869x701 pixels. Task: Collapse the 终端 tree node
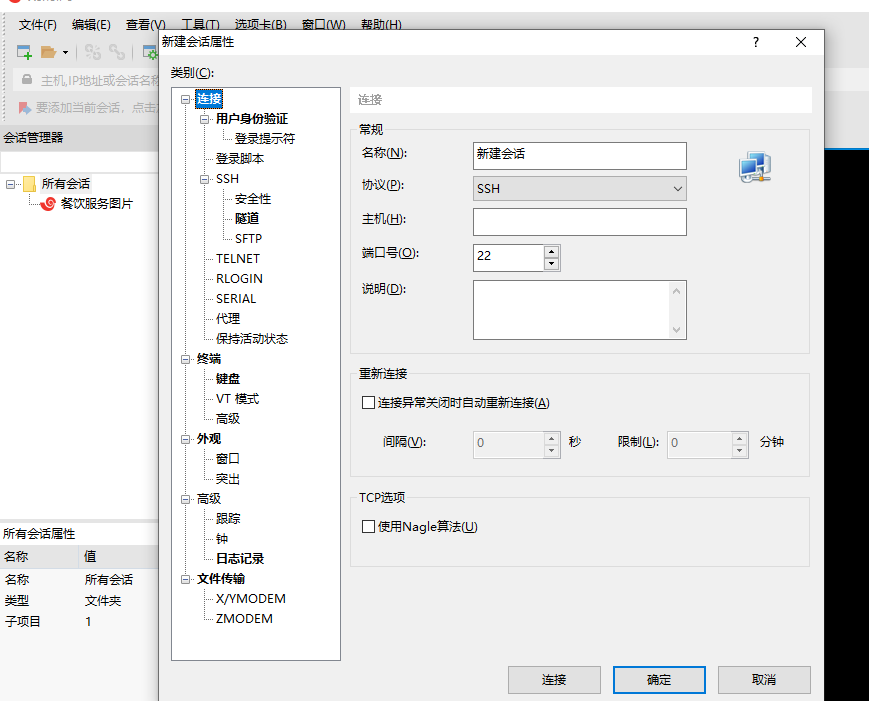(186, 360)
